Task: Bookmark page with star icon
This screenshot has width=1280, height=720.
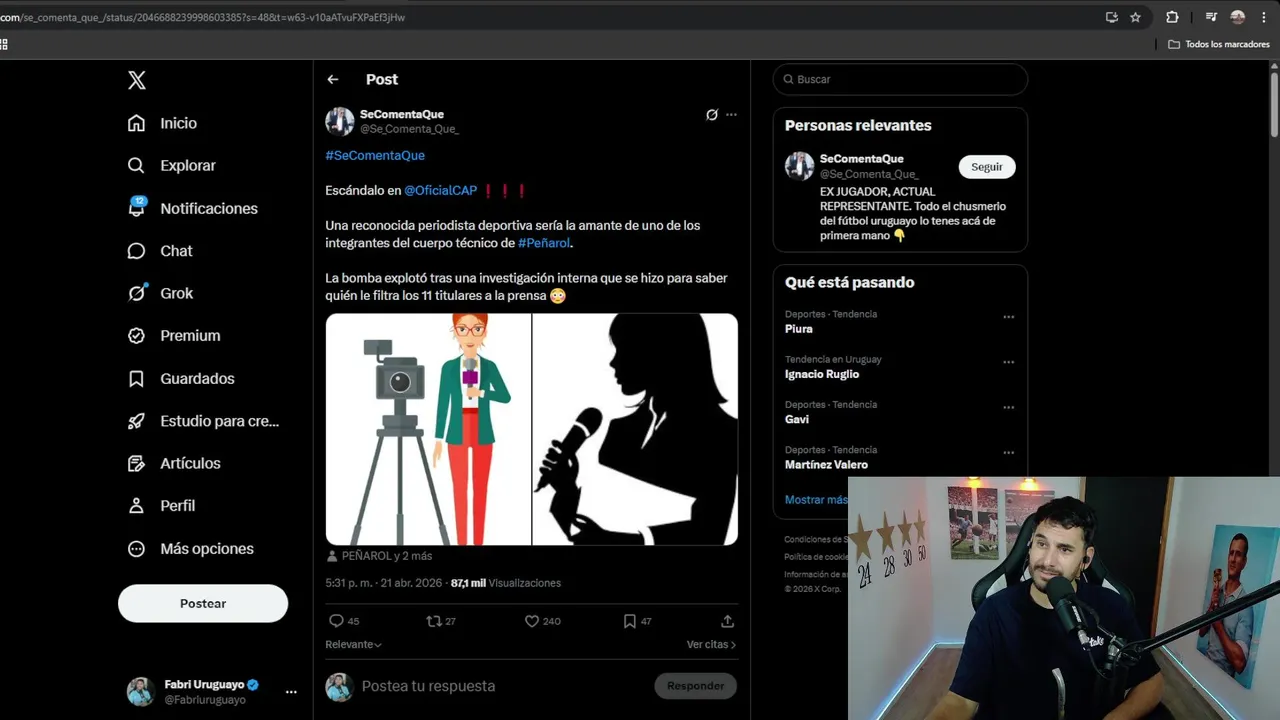Action: (x=1135, y=17)
